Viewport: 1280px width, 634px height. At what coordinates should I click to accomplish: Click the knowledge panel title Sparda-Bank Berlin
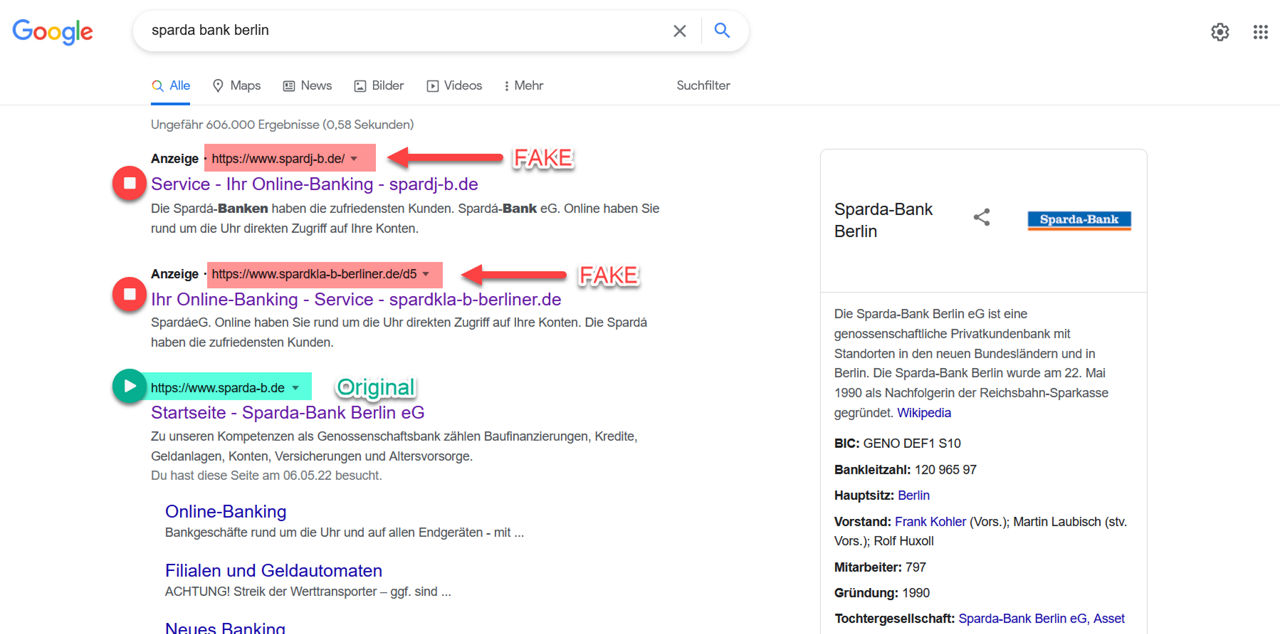click(x=883, y=220)
